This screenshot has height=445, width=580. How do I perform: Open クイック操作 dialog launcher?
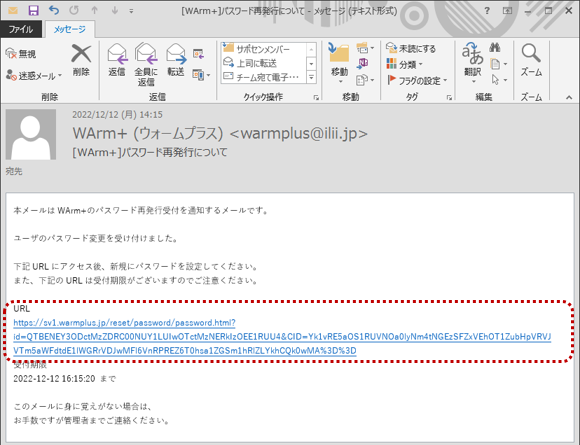click(x=316, y=97)
